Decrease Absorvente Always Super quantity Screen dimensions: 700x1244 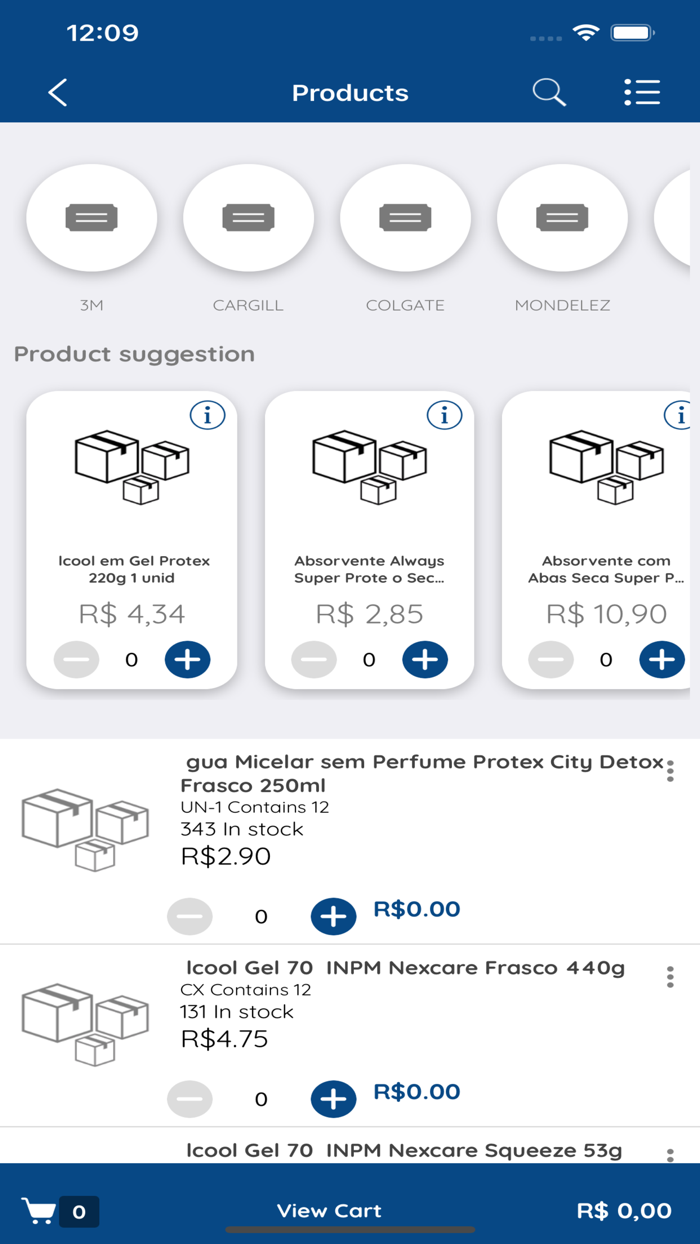pyautogui.click(x=314, y=660)
